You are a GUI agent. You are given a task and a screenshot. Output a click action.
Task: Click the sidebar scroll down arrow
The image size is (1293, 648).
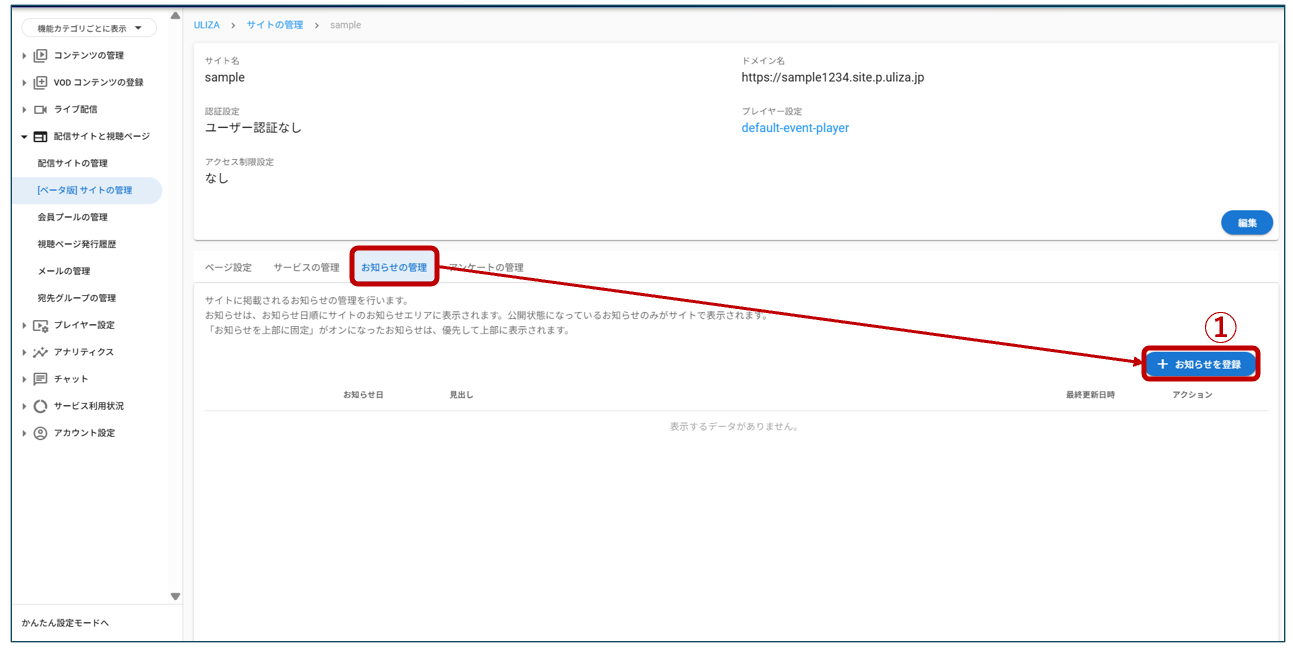(175, 597)
